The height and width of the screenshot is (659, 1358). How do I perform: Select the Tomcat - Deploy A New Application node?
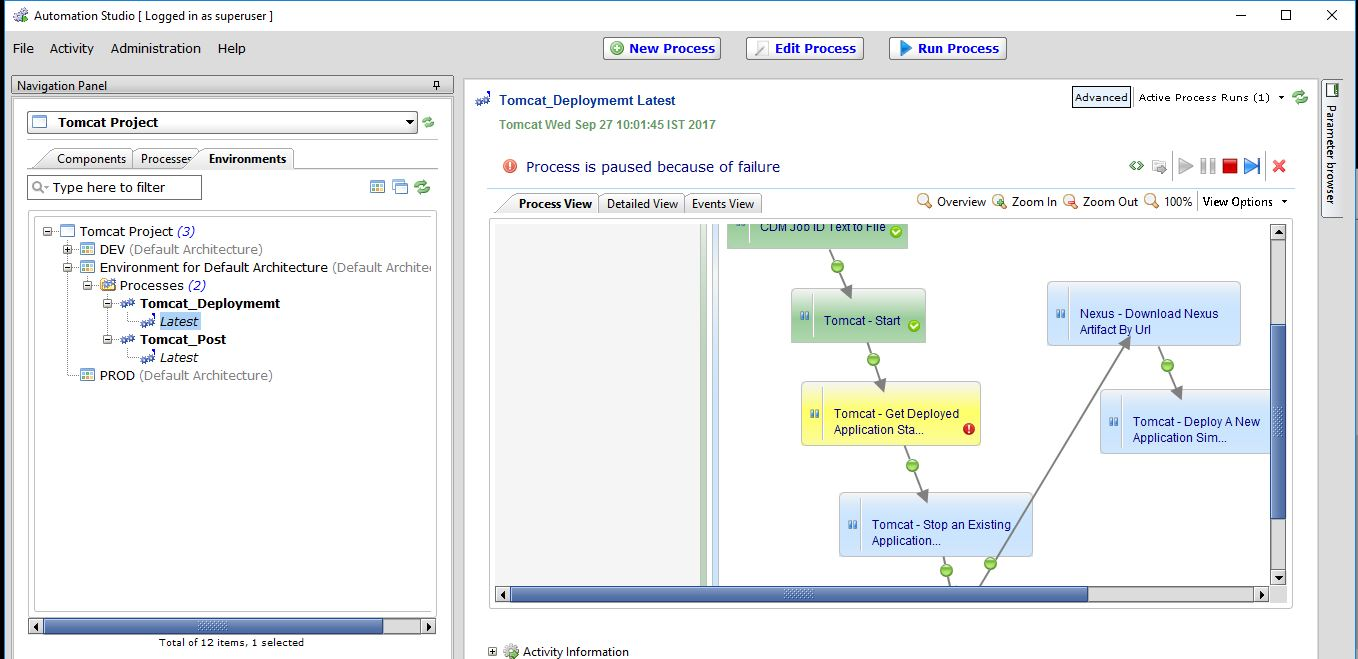pyautogui.click(x=1186, y=422)
